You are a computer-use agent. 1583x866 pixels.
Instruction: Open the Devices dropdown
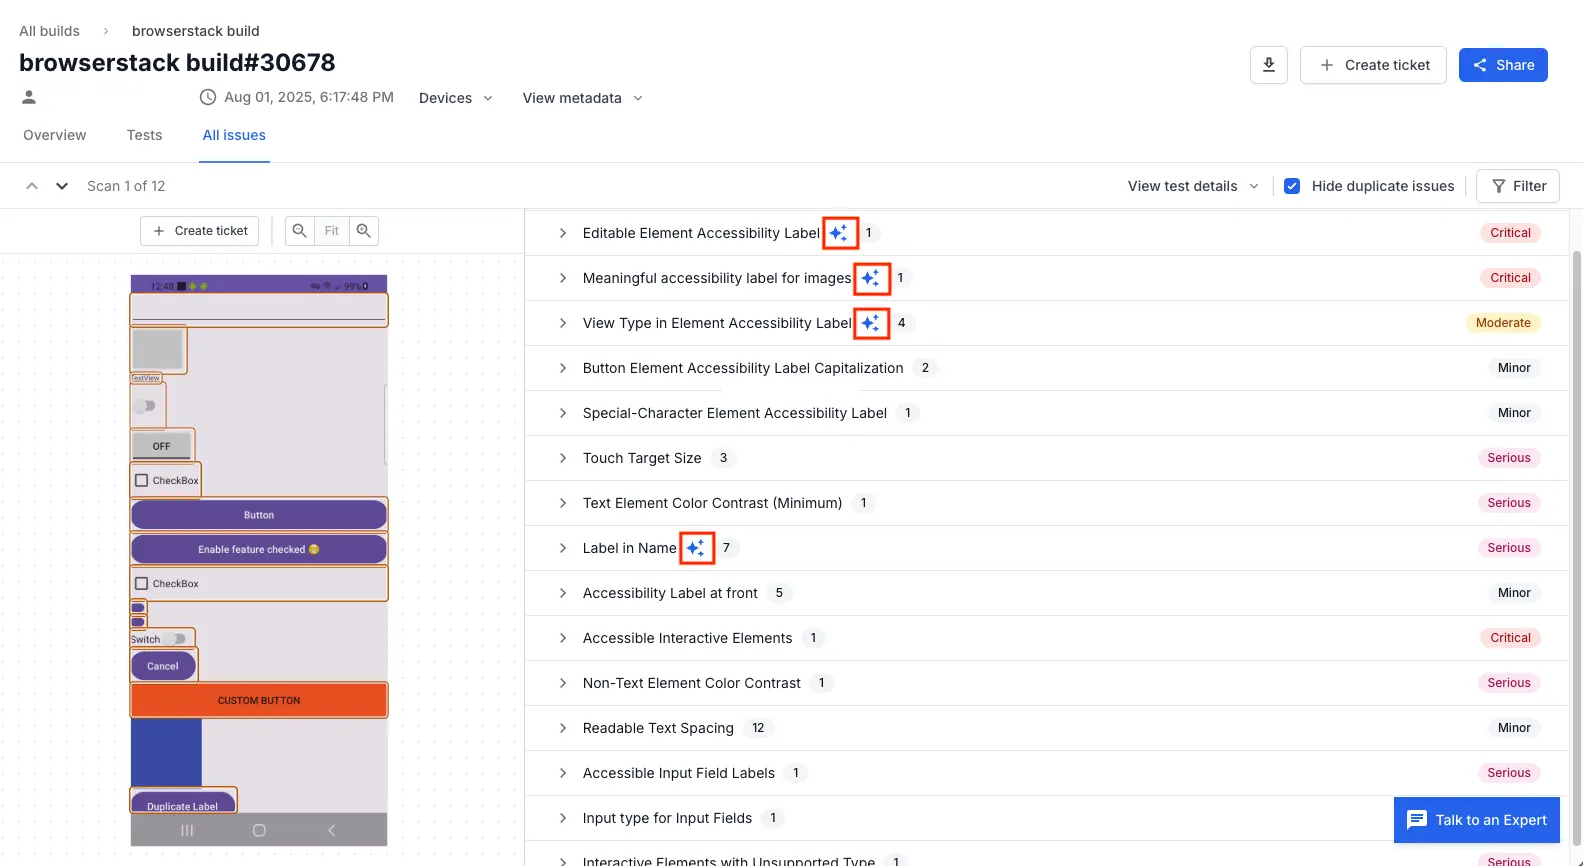(x=455, y=98)
